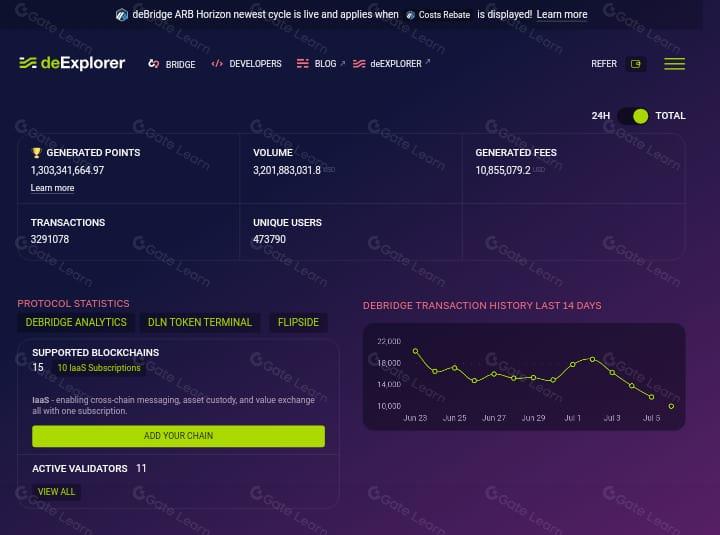
Task: Open the DEVELOPERS menu item
Action: point(246,64)
